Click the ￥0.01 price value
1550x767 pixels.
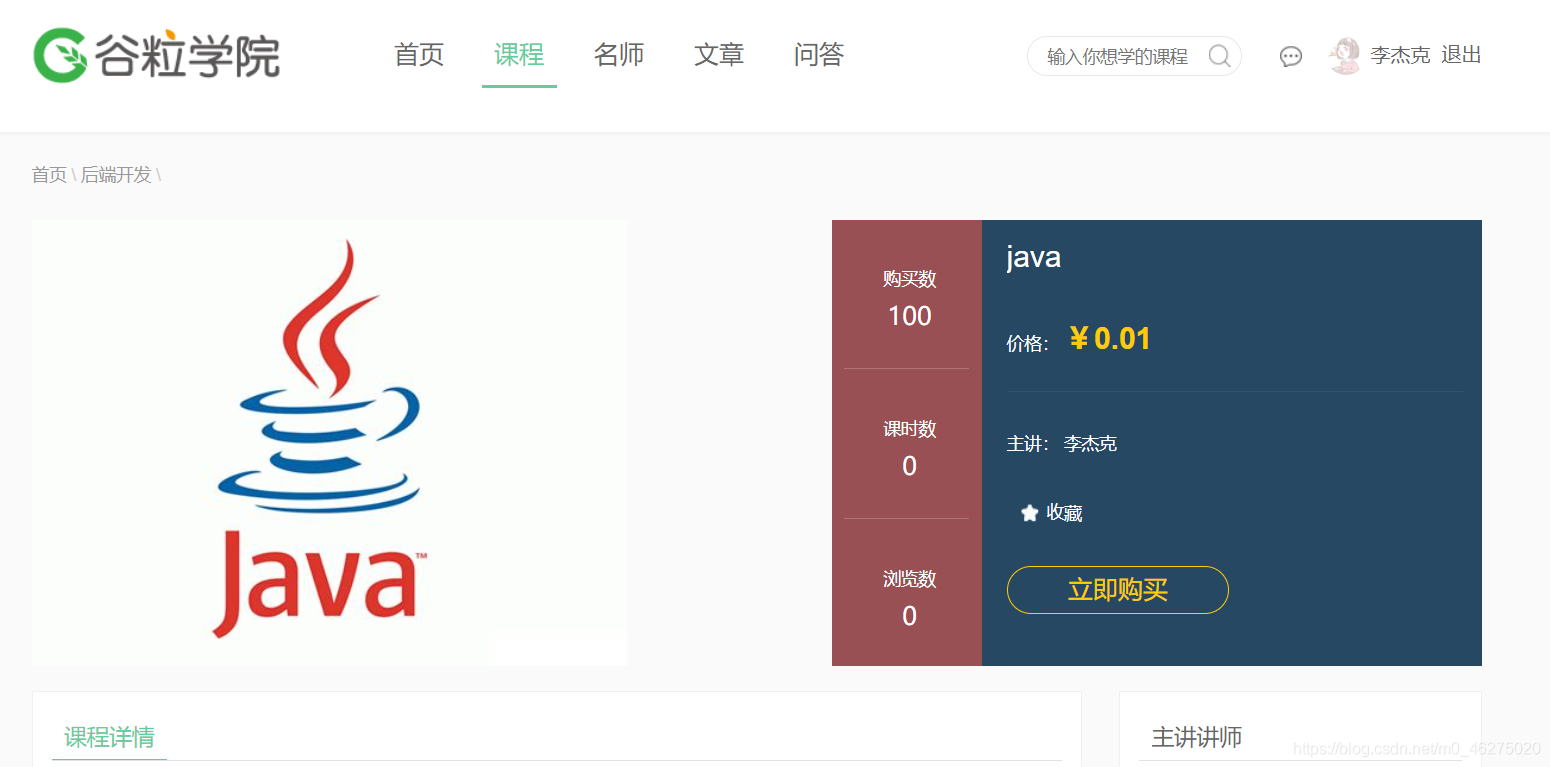click(x=1109, y=339)
